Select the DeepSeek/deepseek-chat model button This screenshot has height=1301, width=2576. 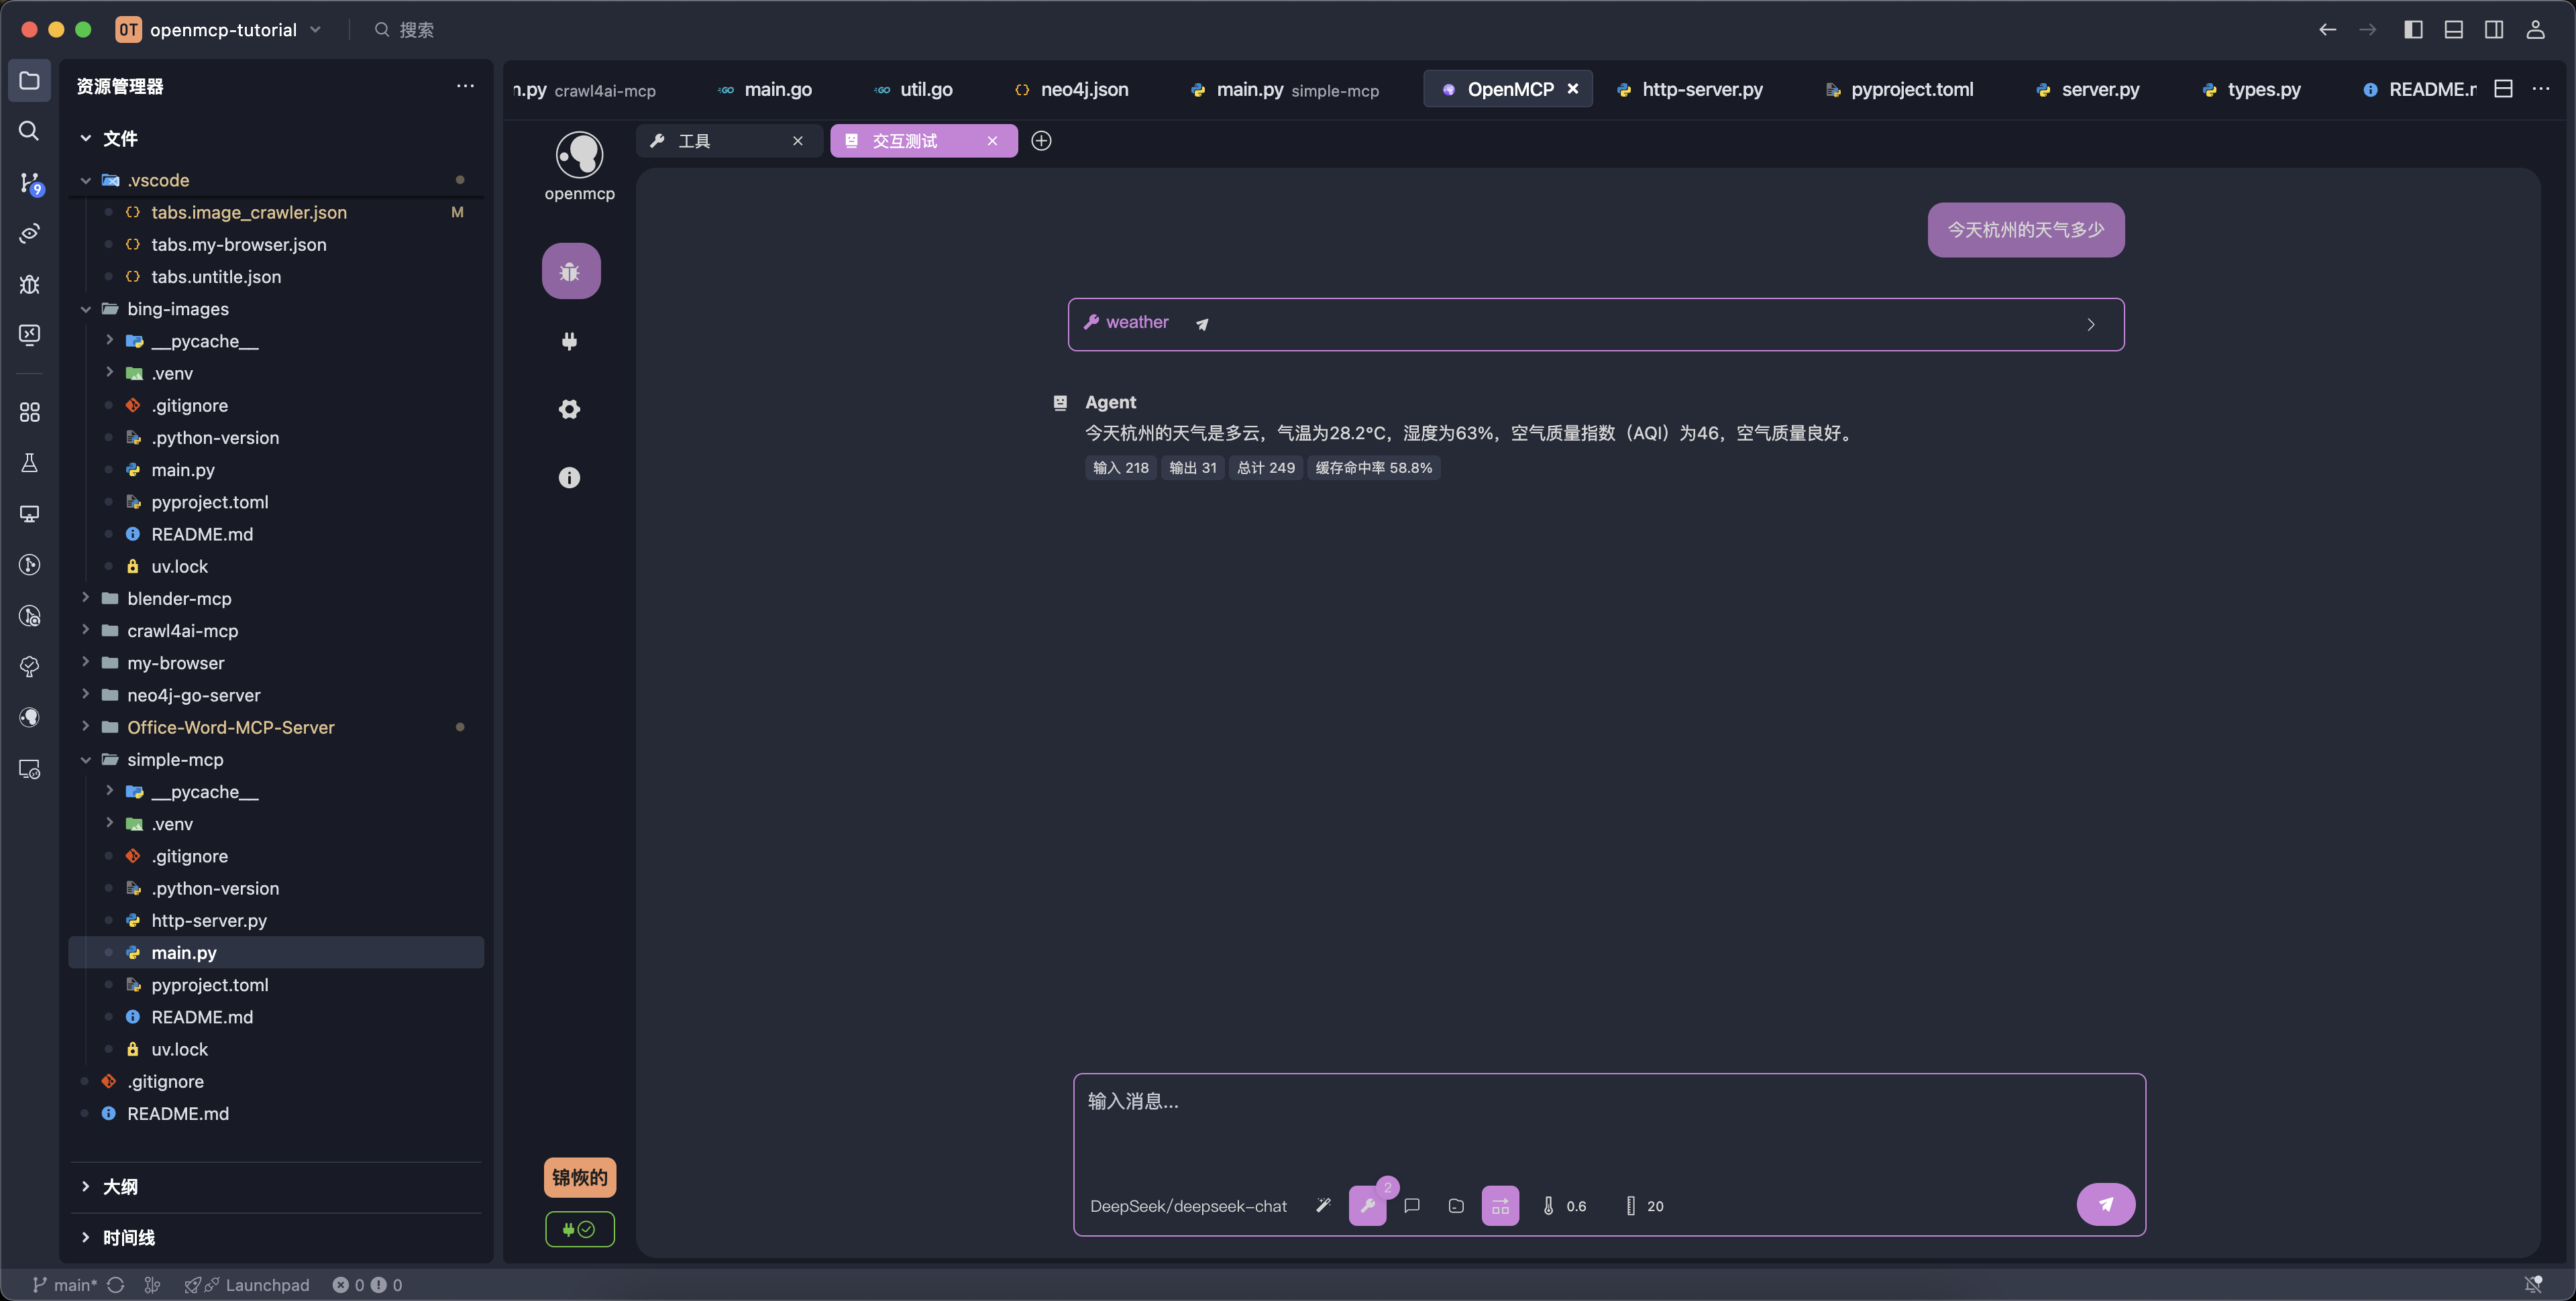click(1188, 1206)
